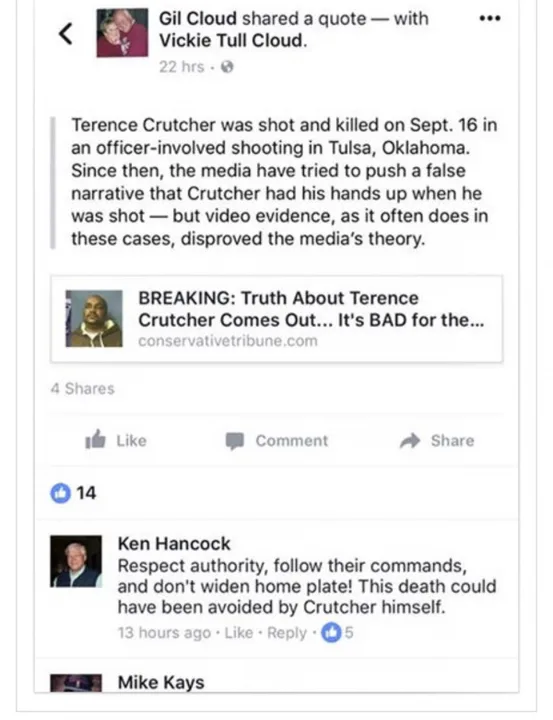The width and height of the screenshot is (553, 720).
Task: Open Vickie Tull Cloud's profile link
Action: point(231,40)
